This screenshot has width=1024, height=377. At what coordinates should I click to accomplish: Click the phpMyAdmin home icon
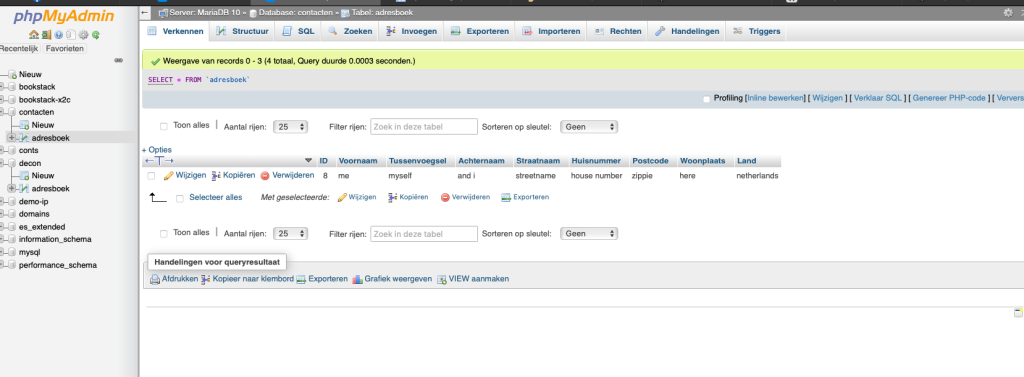pyautogui.click(x=33, y=35)
